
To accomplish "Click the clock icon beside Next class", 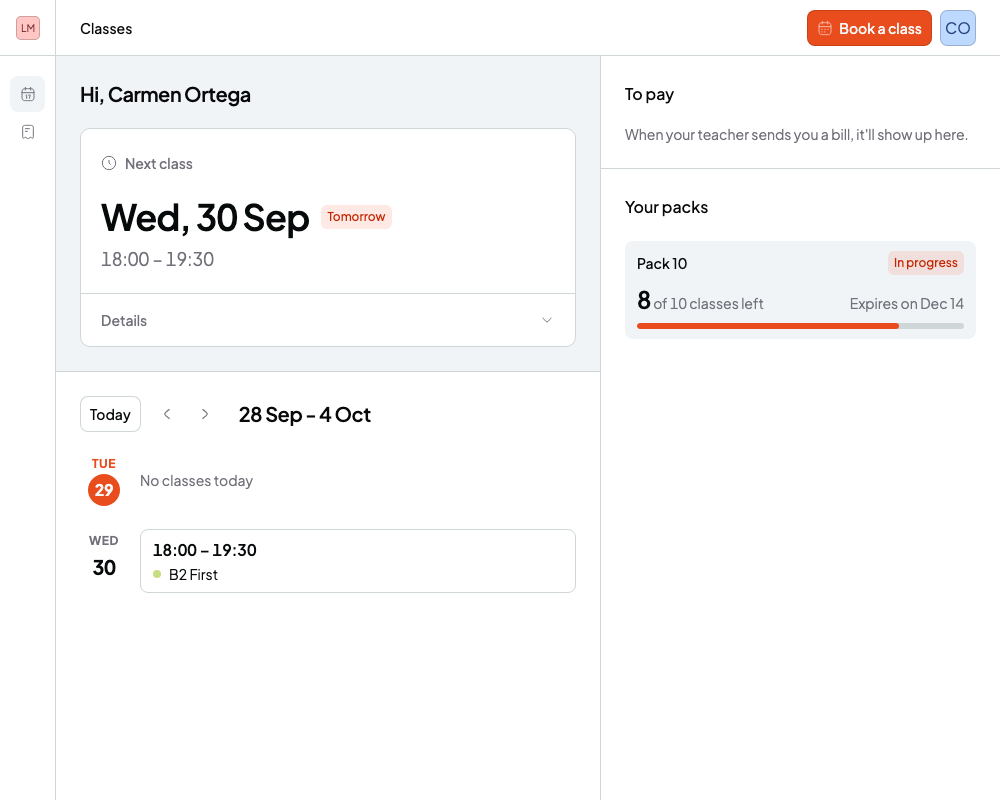I will tap(109, 163).
